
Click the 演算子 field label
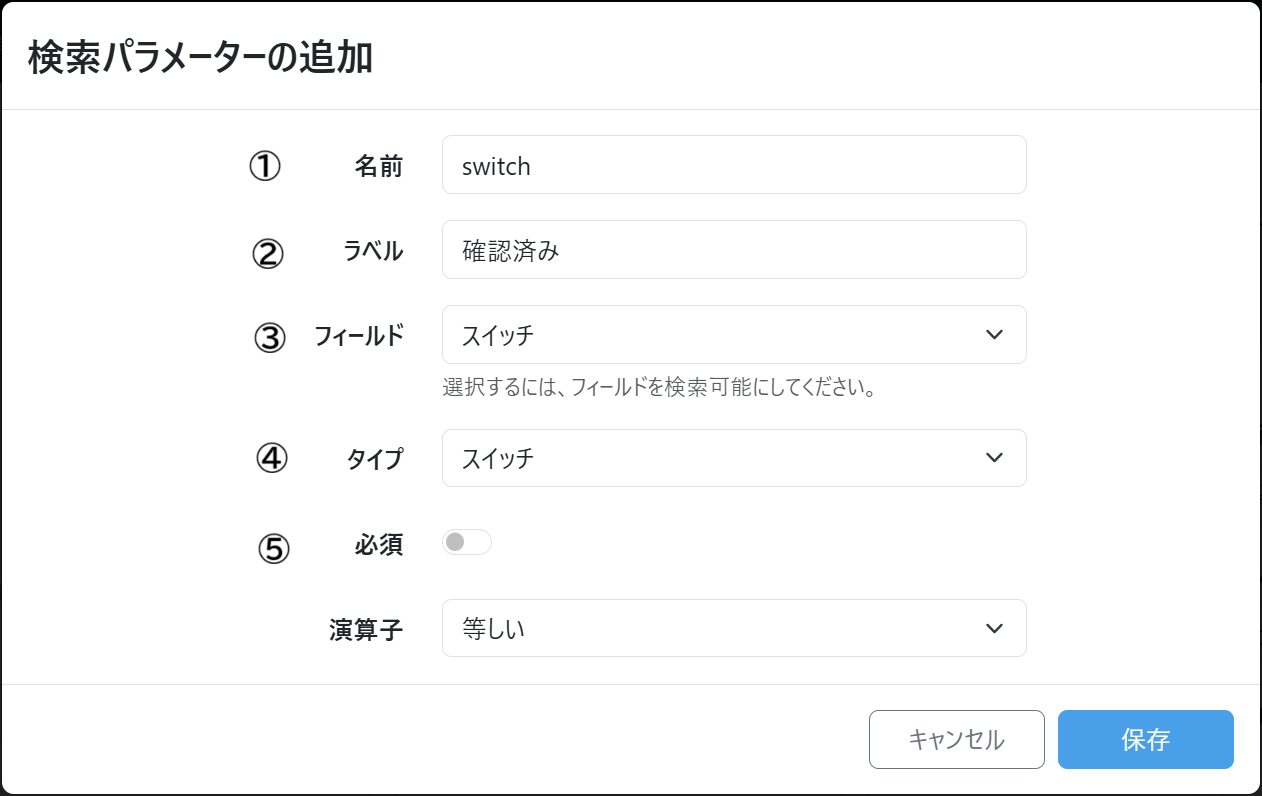coord(366,630)
